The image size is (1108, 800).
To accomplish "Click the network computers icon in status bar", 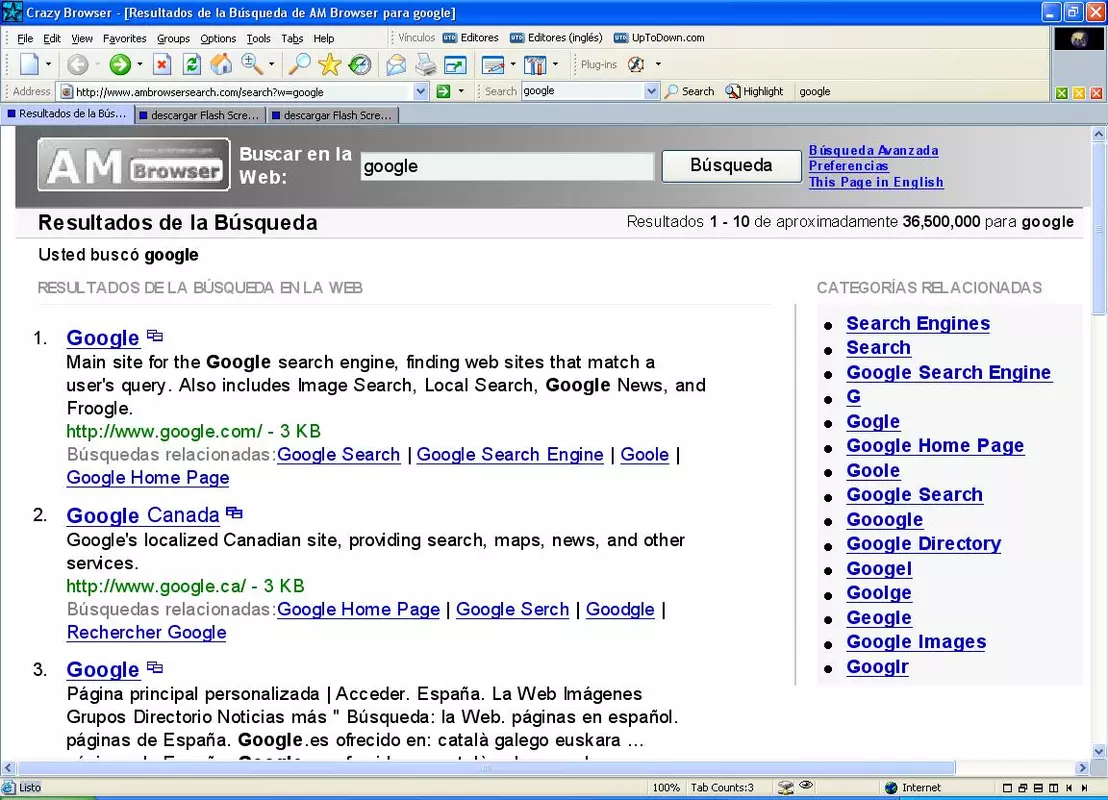I will (x=785, y=787).
